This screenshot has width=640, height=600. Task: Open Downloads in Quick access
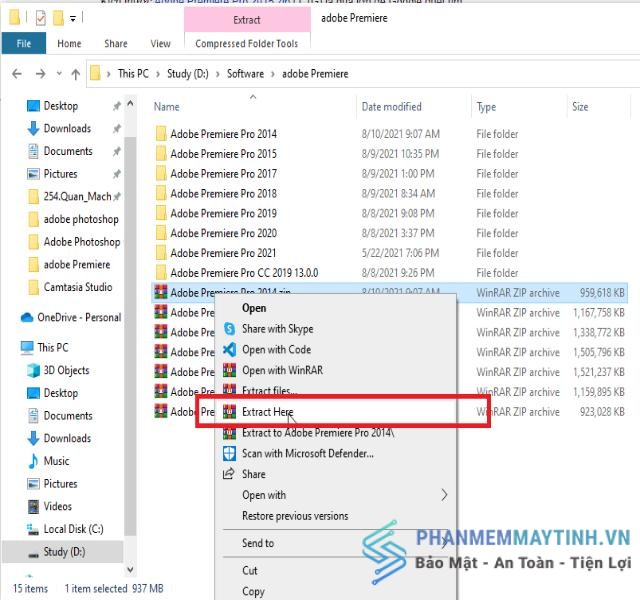pyautogui.click(x=67, y=128)
